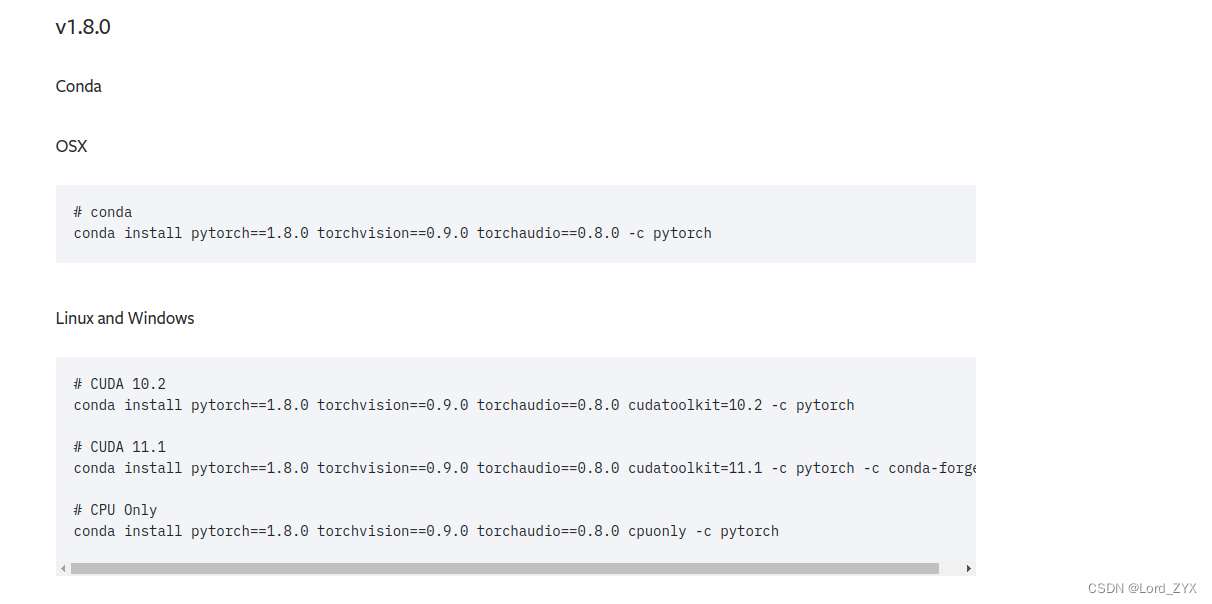Click the cudatoolkit=10.2 install command
Image resolution: width=1212 pixels, height=604 pixels.
464,405
